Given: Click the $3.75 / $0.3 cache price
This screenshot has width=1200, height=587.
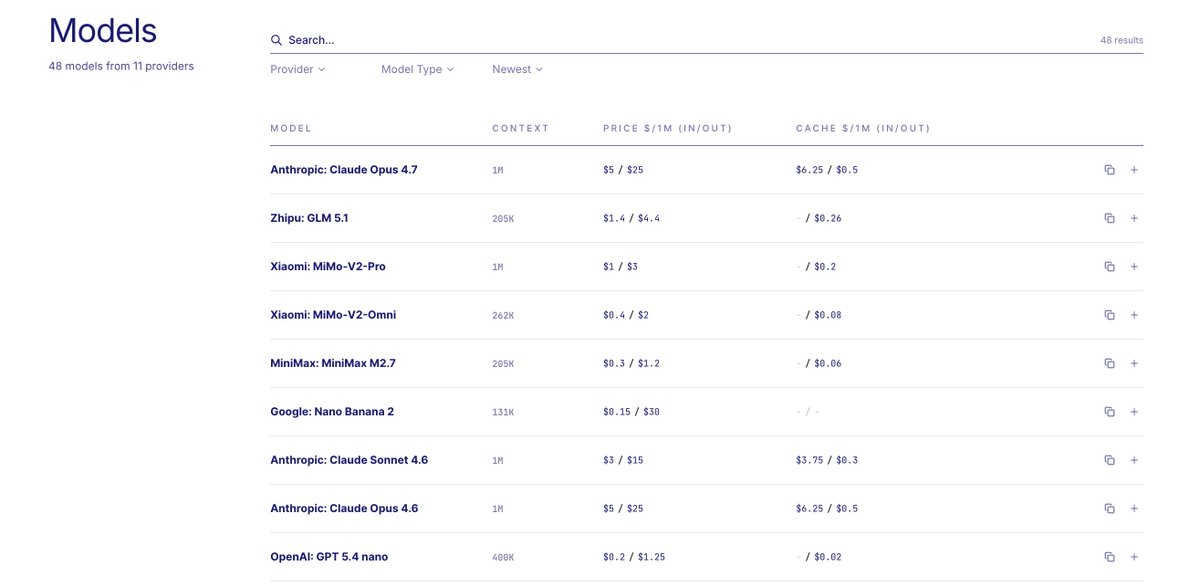Looking at the screenshot, I should point(827,460).
